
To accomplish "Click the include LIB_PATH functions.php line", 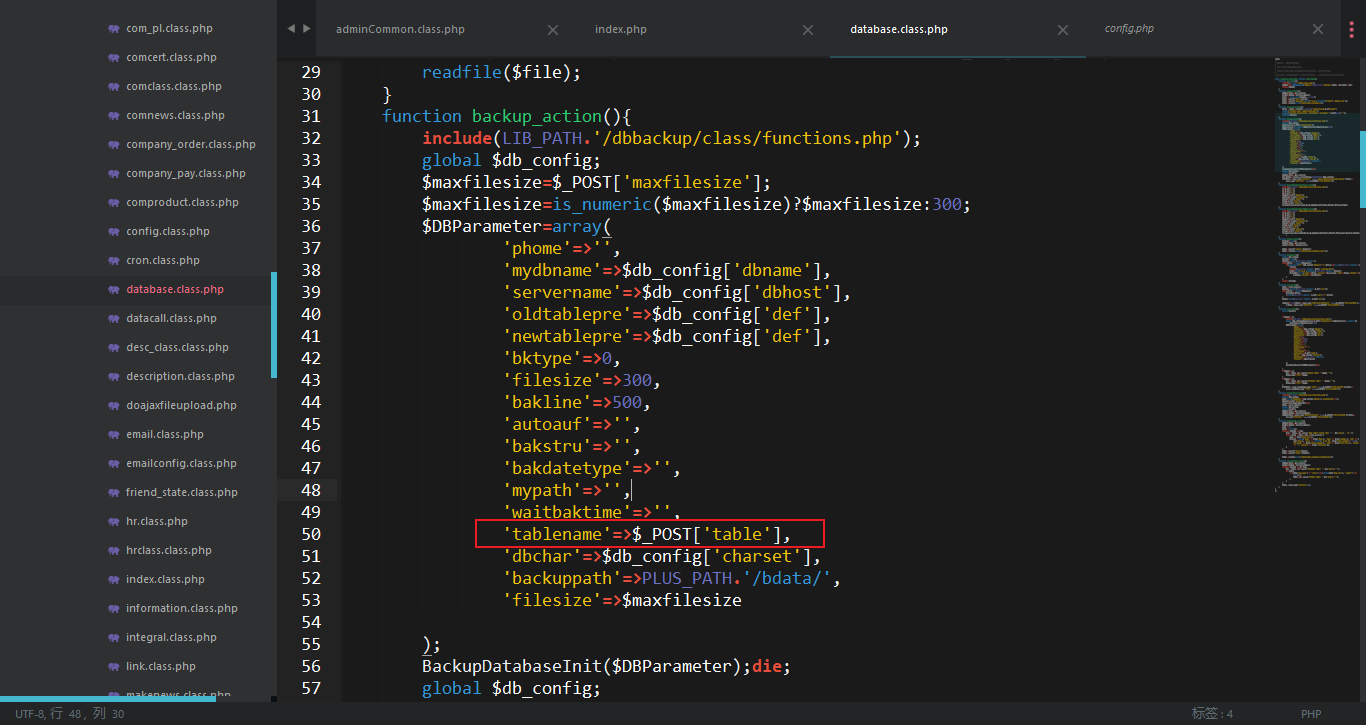I will pos(671,138).
